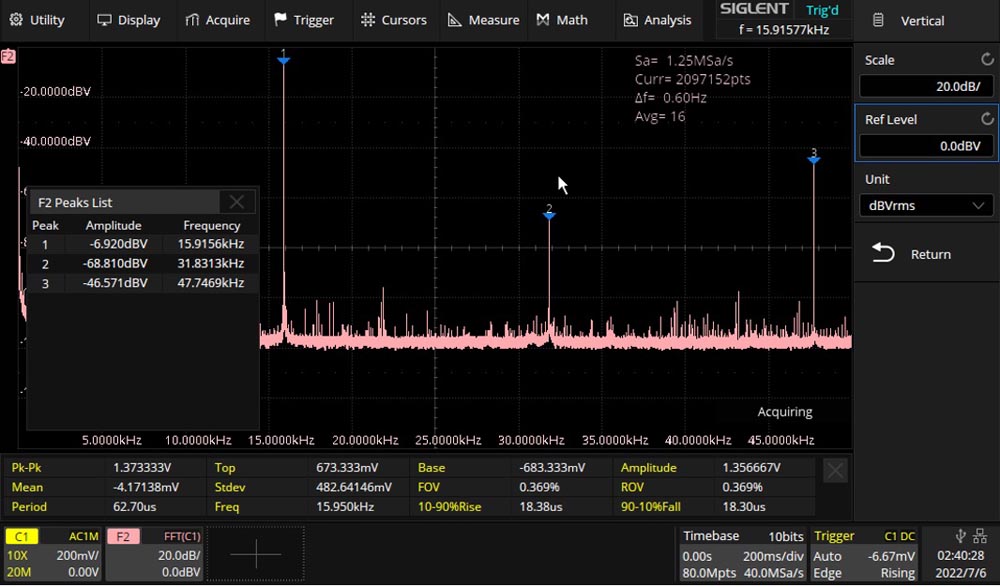The height and width of the screenshot is (587, 1000).
Task: Click the Period measurement value 62.70us
Action: 135,507
